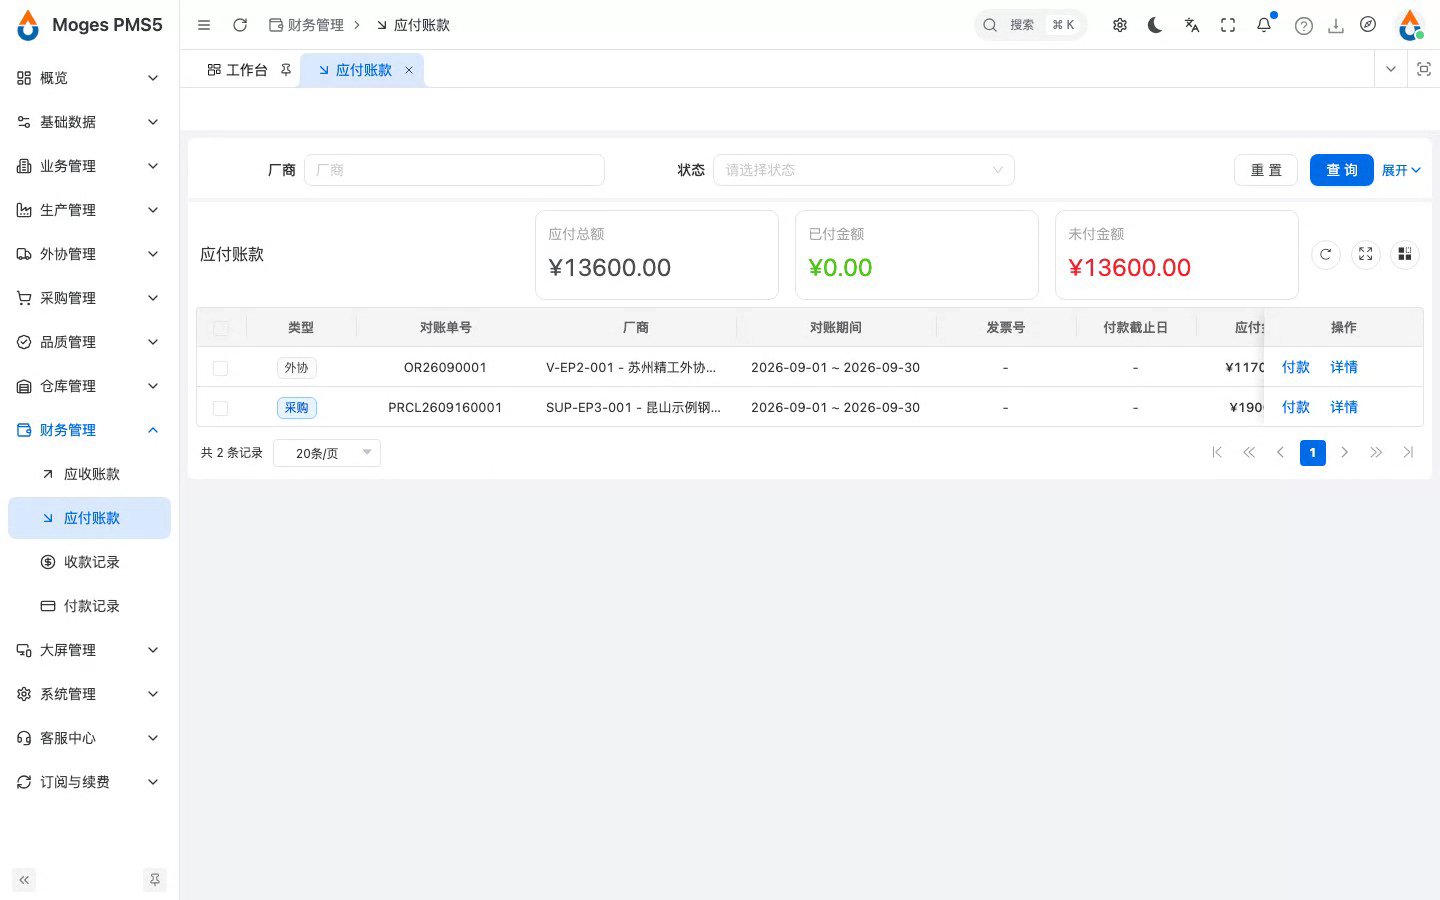Open table column settings grid icon
This screenshot has height=900, width=1440.
pyautogui.click(x=1405, y=255)
